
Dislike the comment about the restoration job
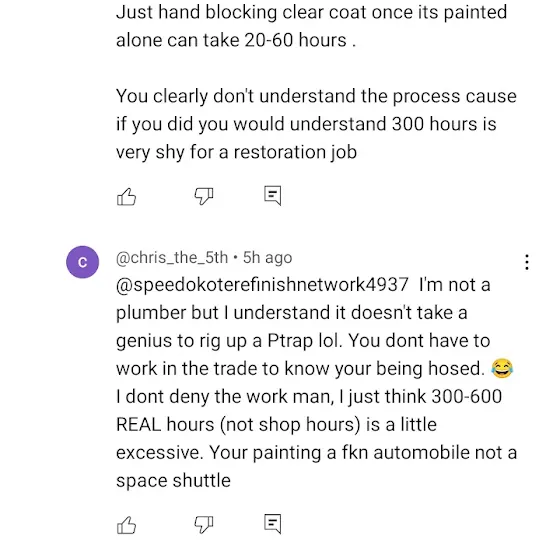pos(204,196)
